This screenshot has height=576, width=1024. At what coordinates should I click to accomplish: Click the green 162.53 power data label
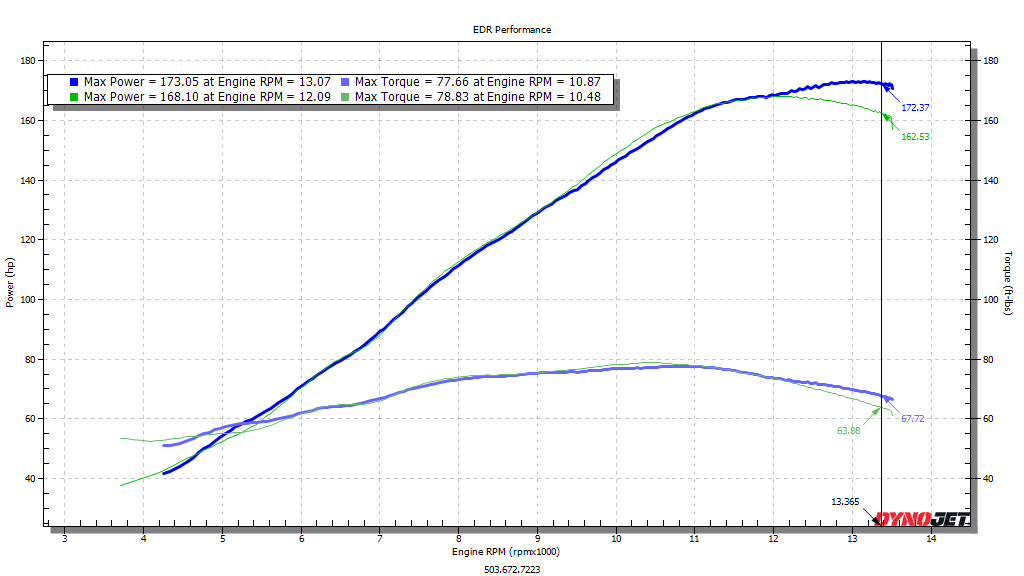(915, 136)
